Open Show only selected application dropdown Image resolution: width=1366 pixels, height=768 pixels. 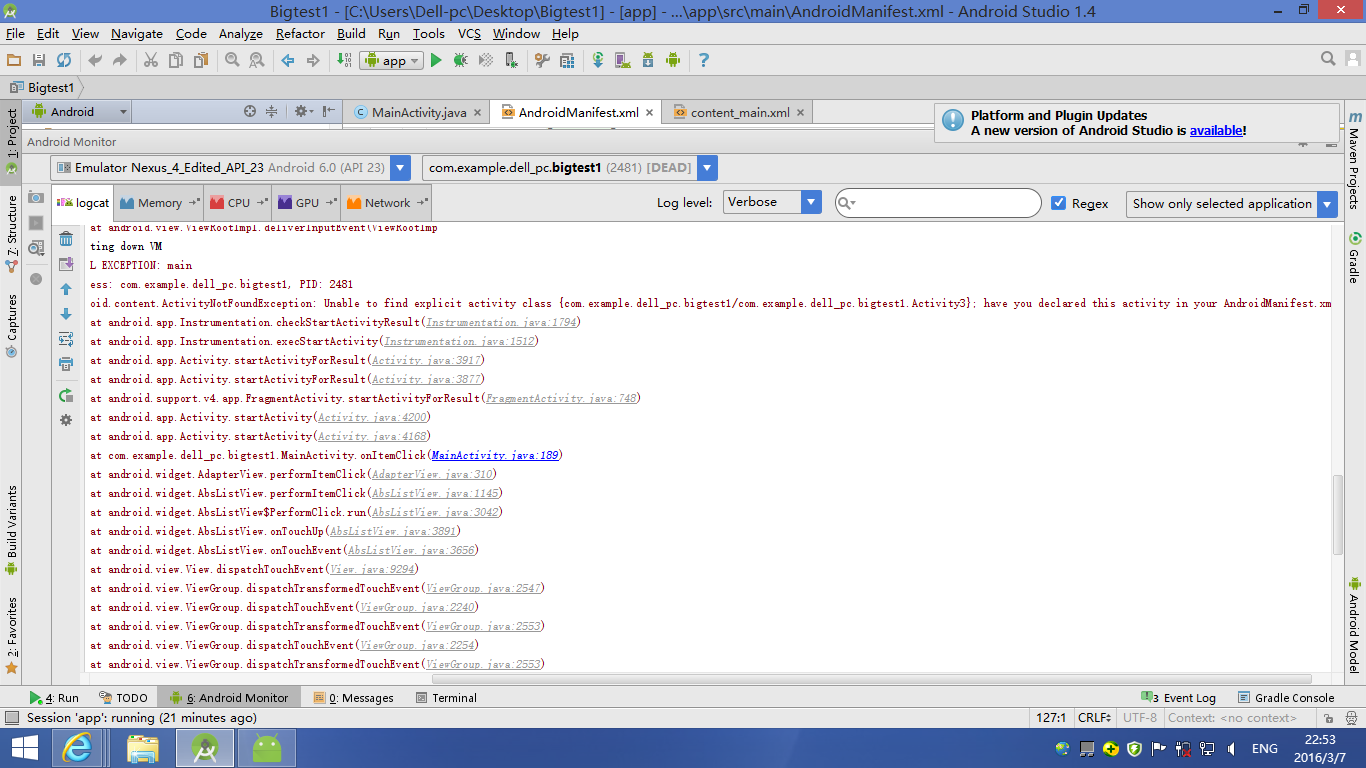click(x=1231, y=204)
